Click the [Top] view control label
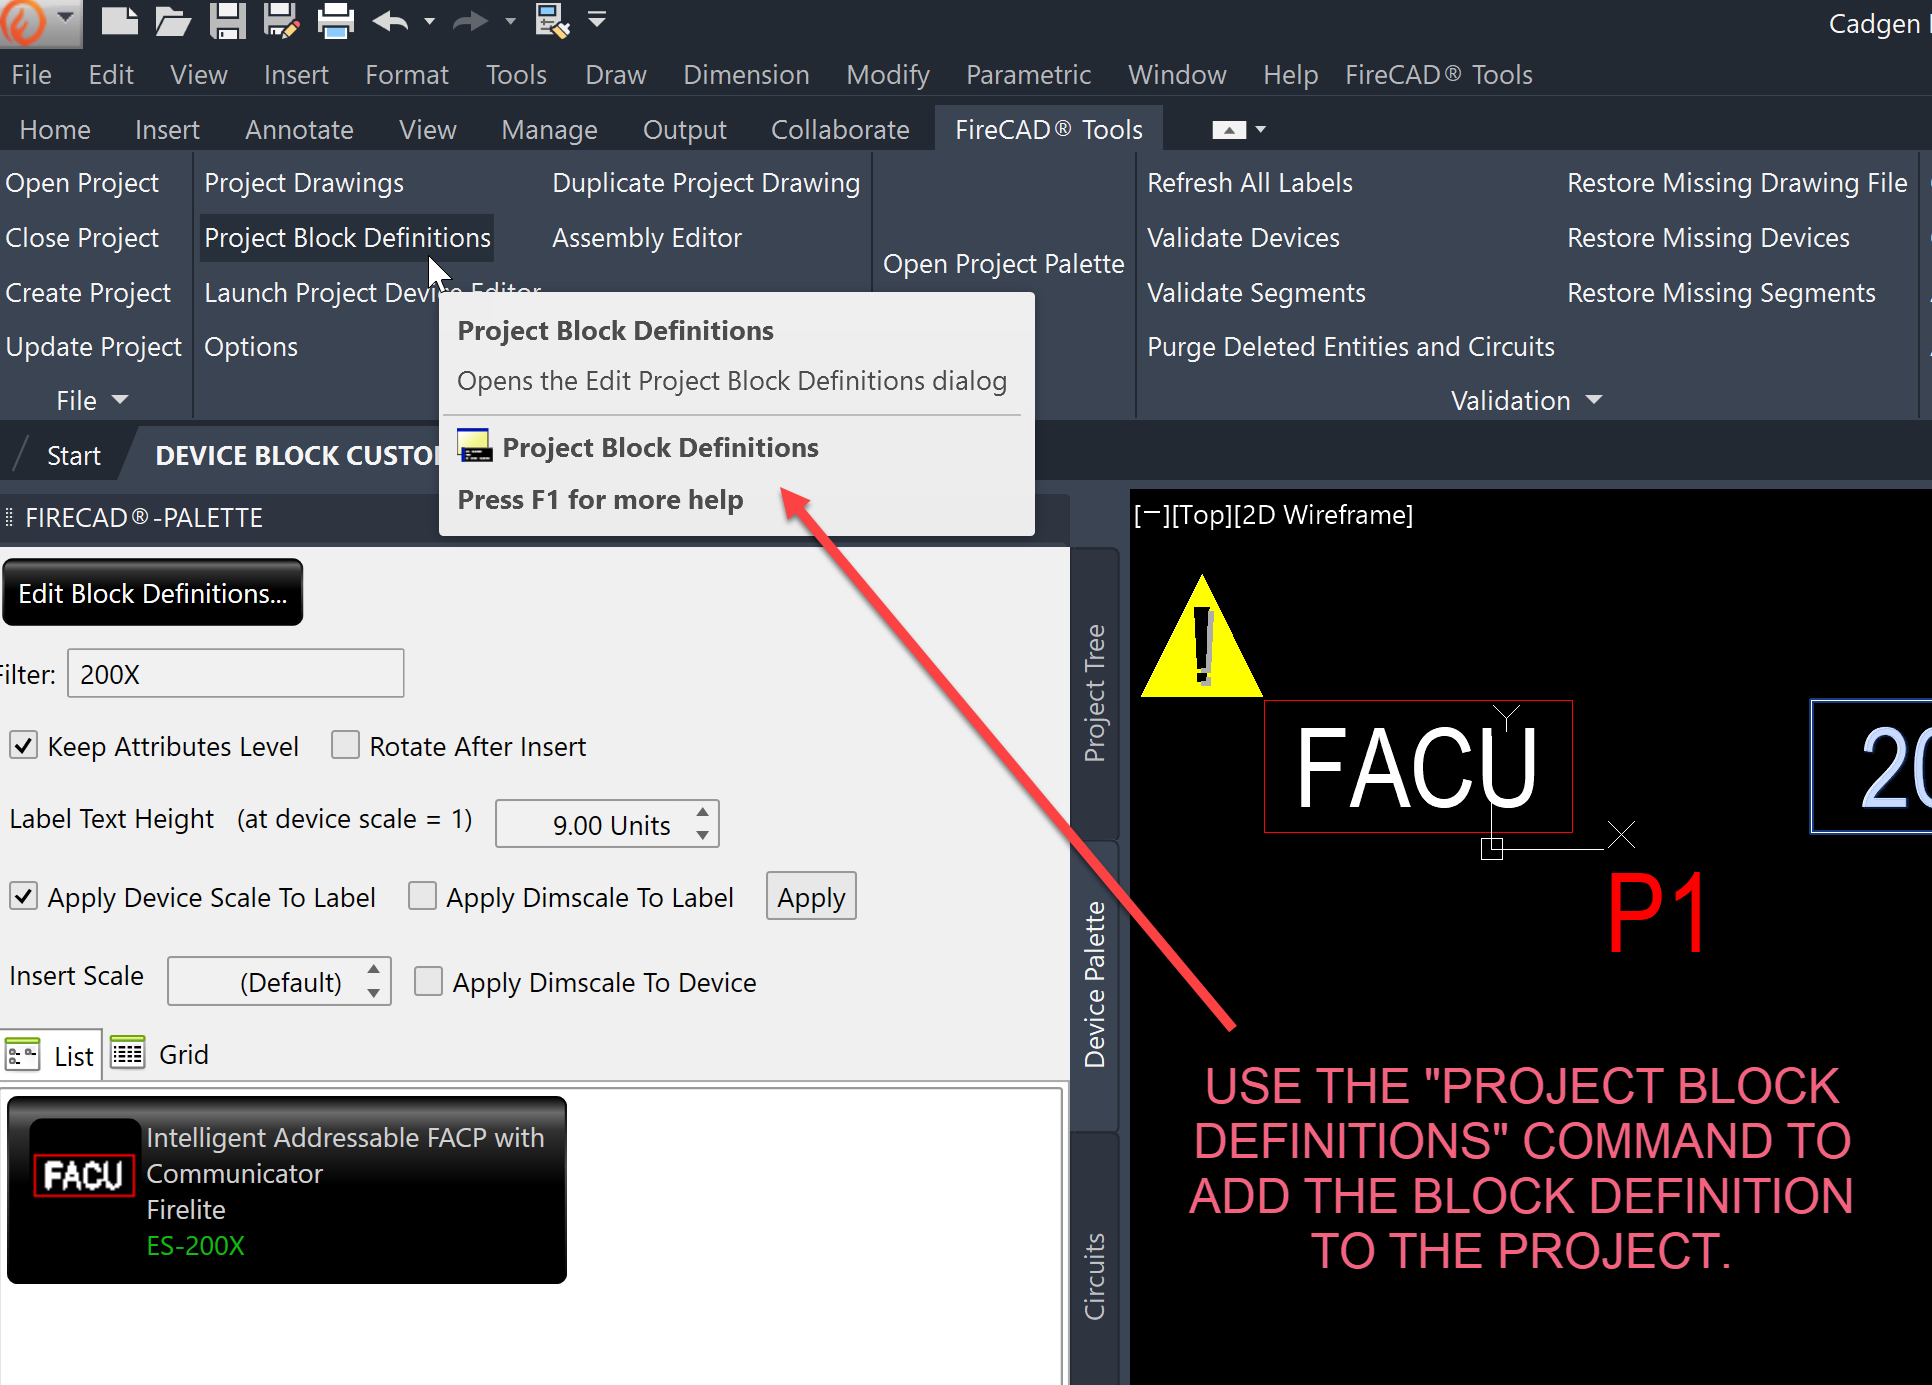 pos(1200,515)
